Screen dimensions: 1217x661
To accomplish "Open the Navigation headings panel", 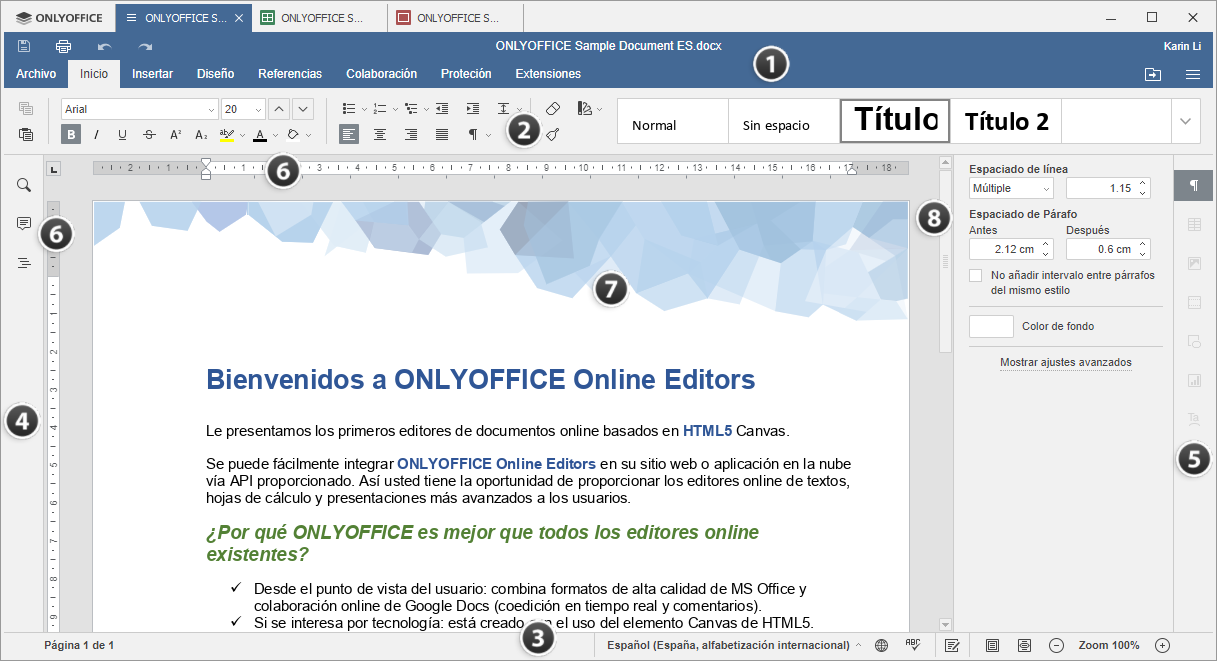I will coord(22,262).
